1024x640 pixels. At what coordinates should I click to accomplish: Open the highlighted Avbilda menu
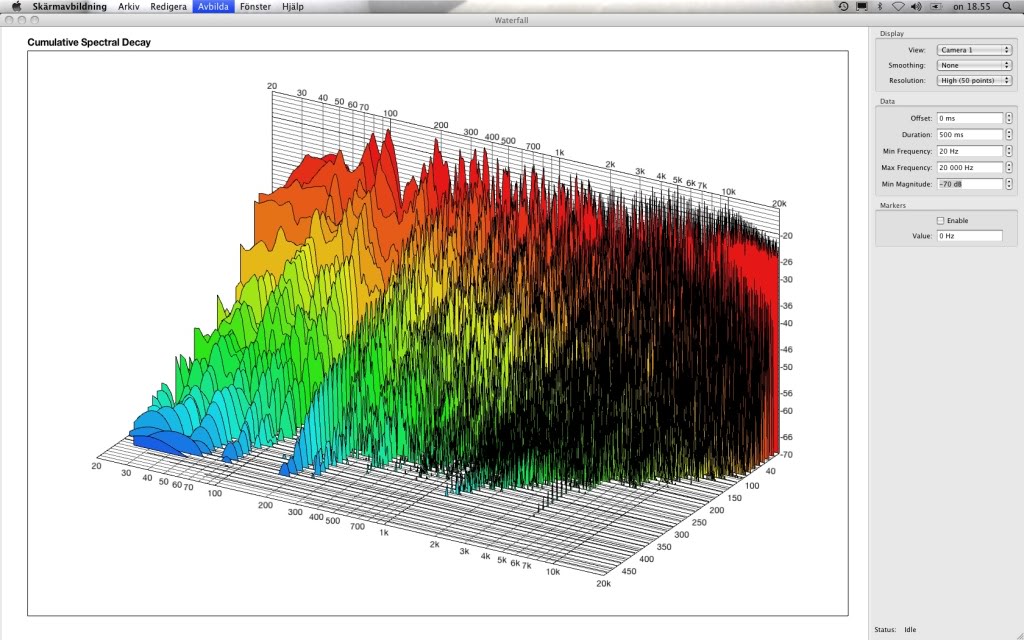coord(213,7)
